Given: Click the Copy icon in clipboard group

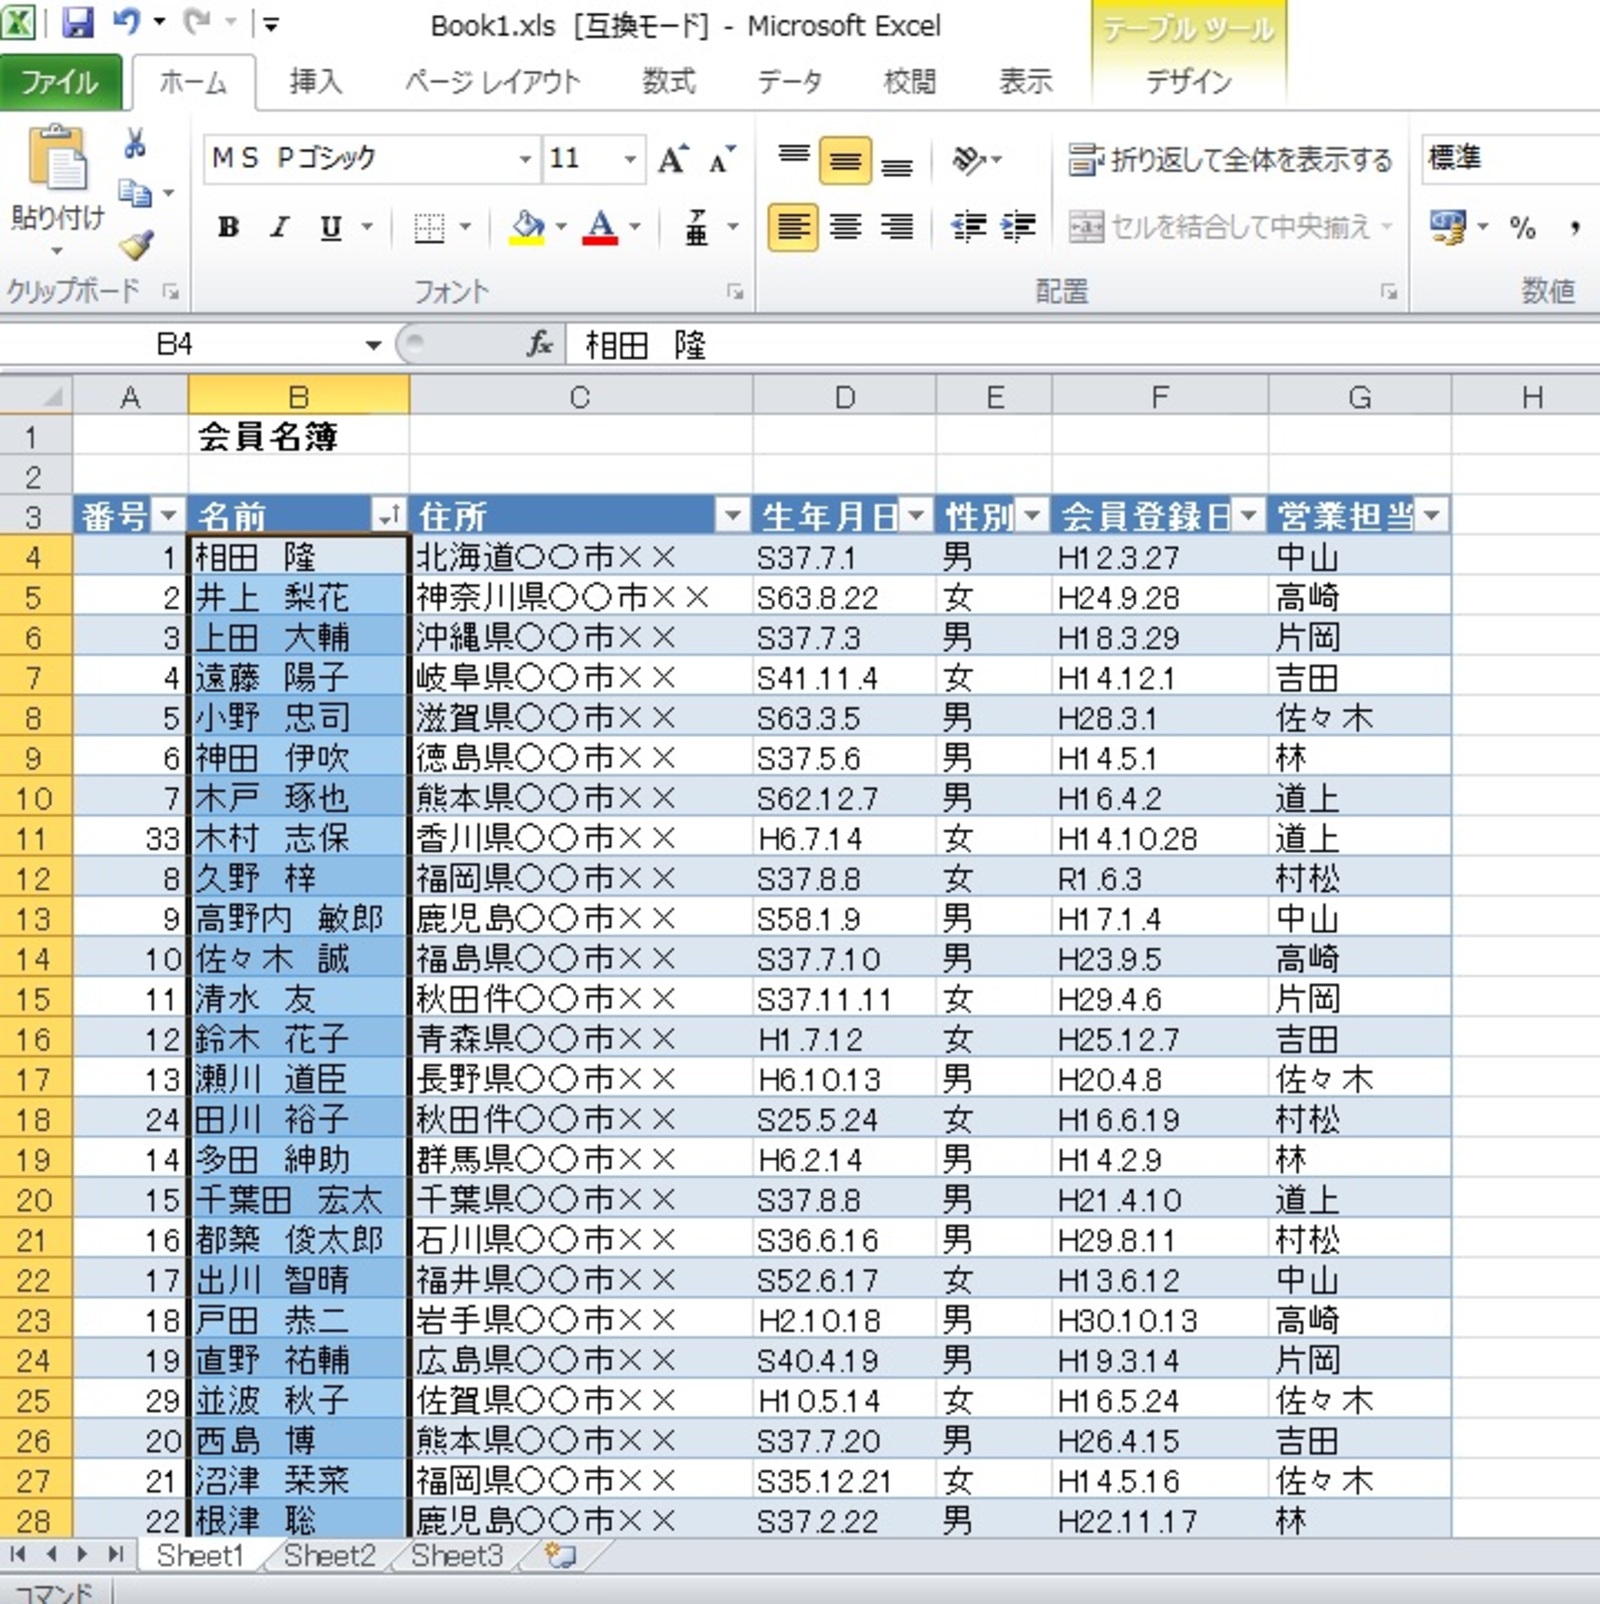Looking at the screenshot, I should [135, 191].
